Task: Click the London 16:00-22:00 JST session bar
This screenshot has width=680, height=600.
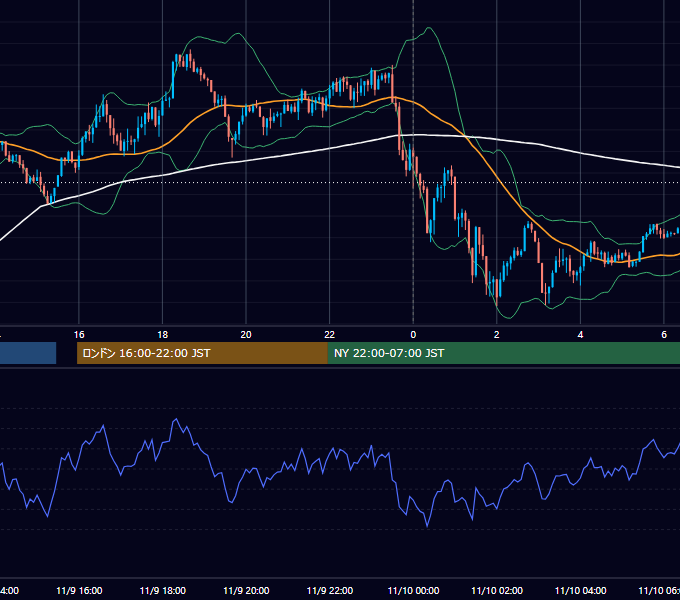Action: (x=202, y=353)
